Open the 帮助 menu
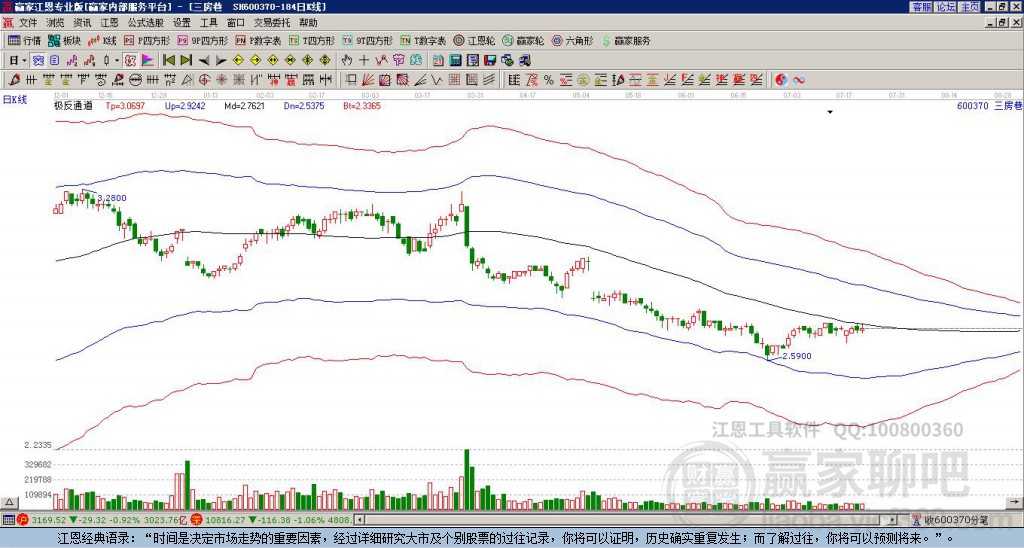Image resolution: width=1024 pixels, height=548 pixels. [308, 23]
